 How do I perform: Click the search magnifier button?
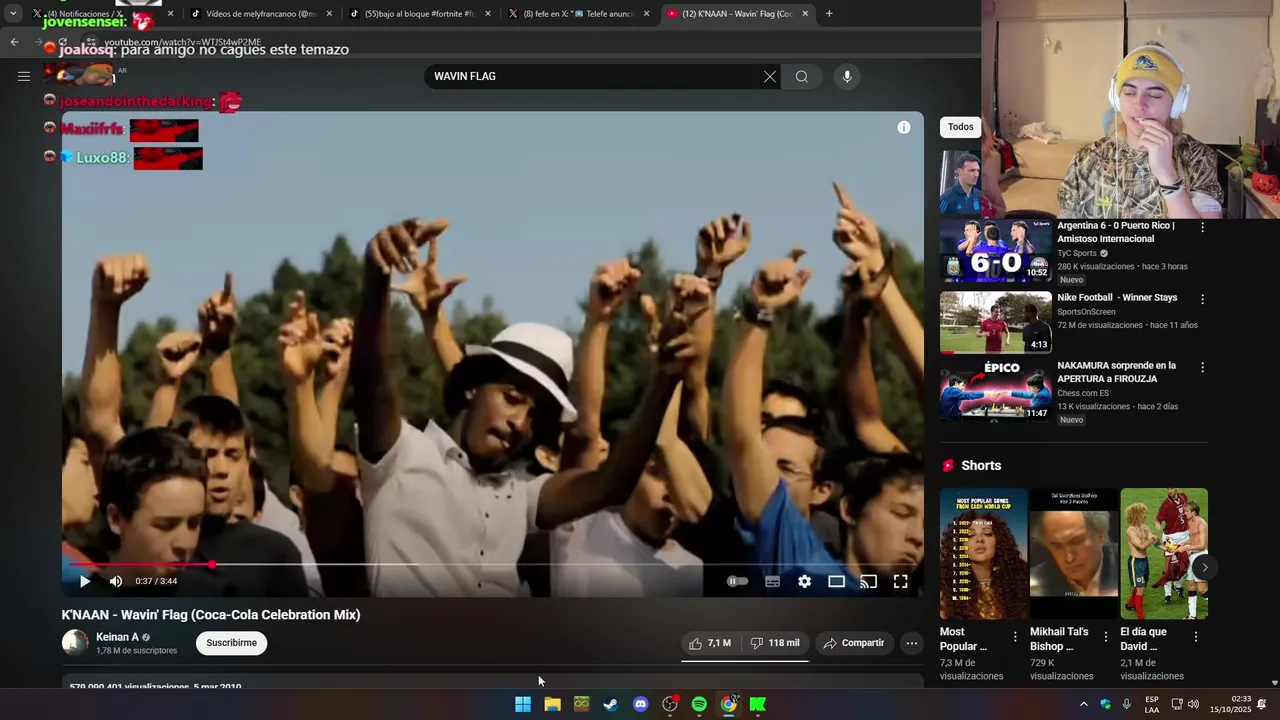(x=802, y=77)
